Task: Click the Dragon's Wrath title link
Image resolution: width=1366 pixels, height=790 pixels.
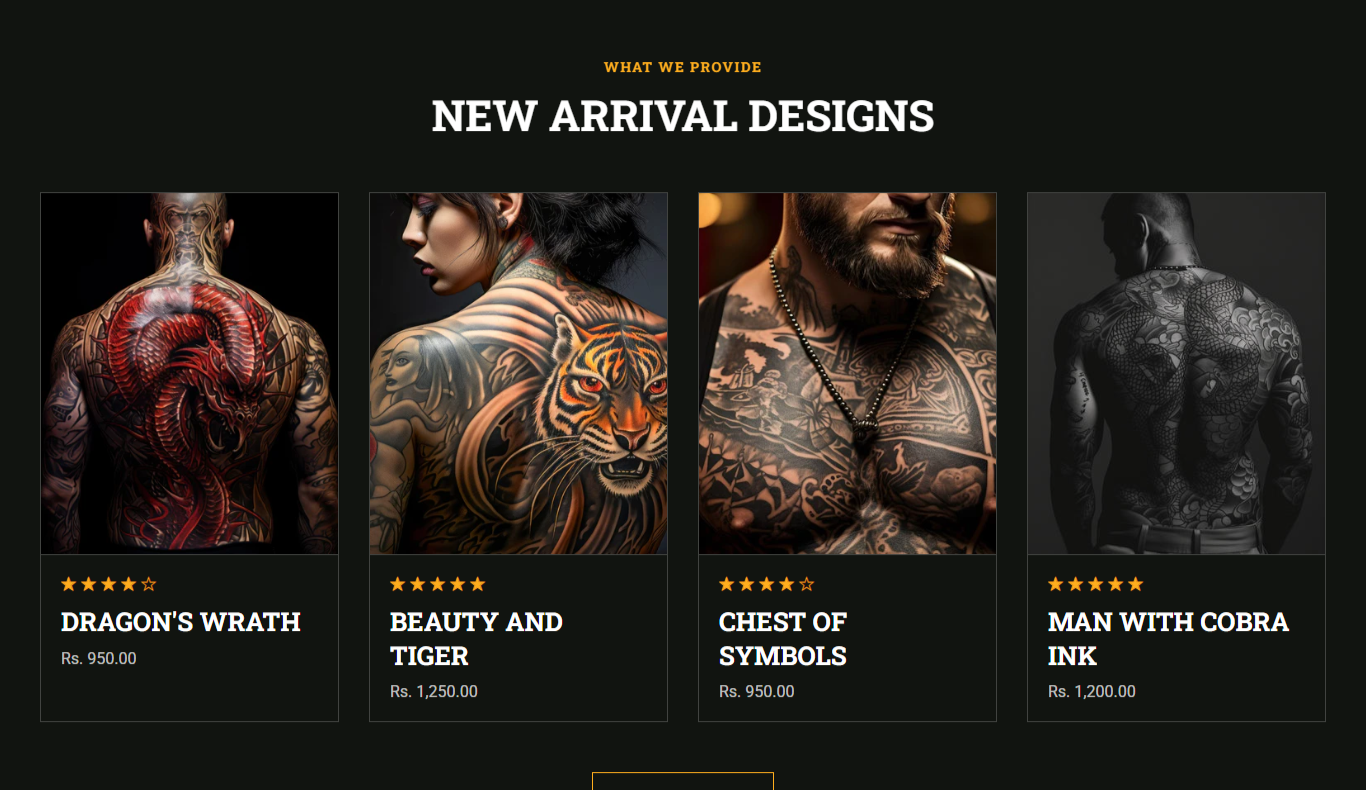Action: tap(181, 622)
